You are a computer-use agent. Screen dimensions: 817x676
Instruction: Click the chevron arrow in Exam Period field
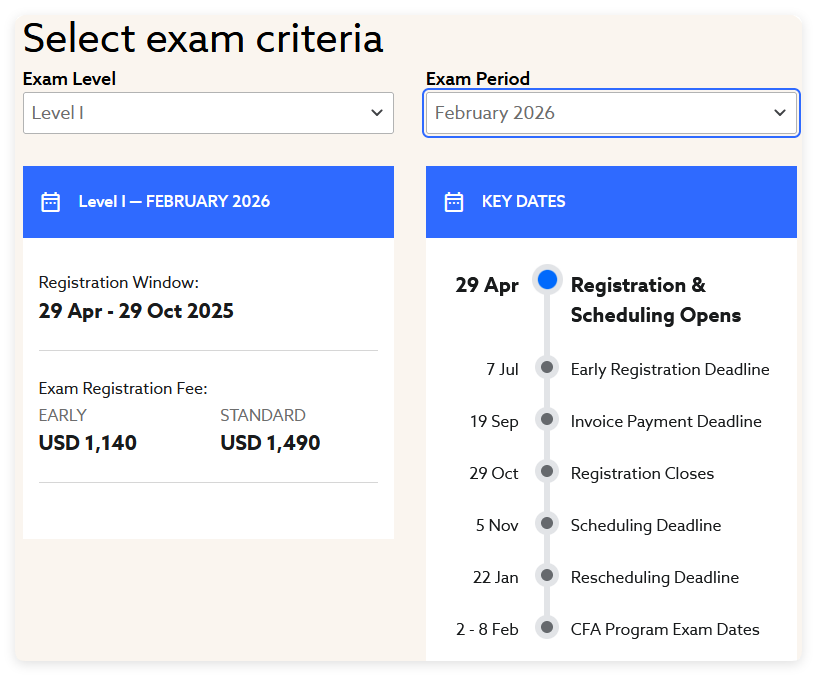coord(779,113)
